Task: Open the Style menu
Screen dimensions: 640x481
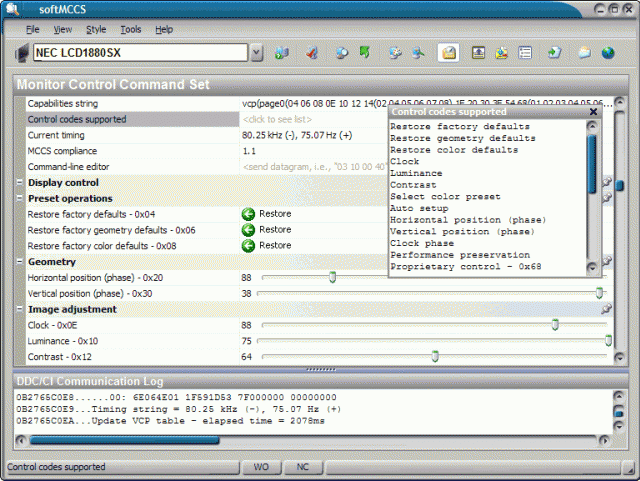Action: coord(96,29)
